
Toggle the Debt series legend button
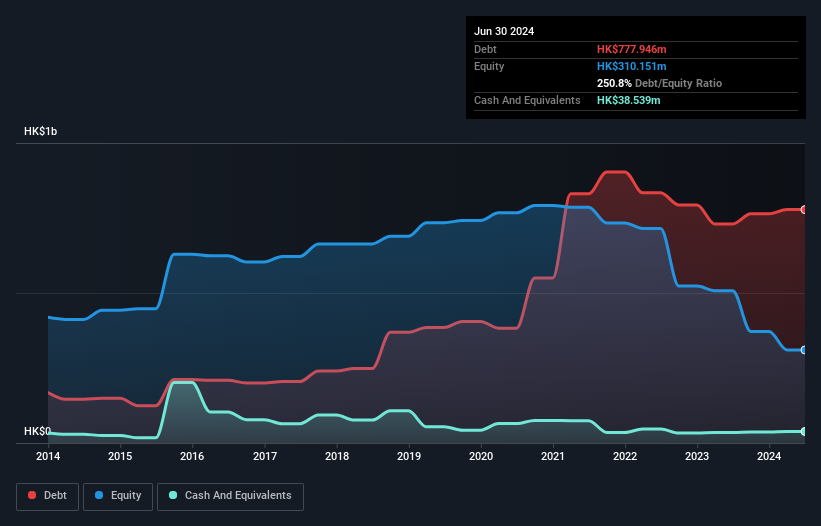click(48, 496)
